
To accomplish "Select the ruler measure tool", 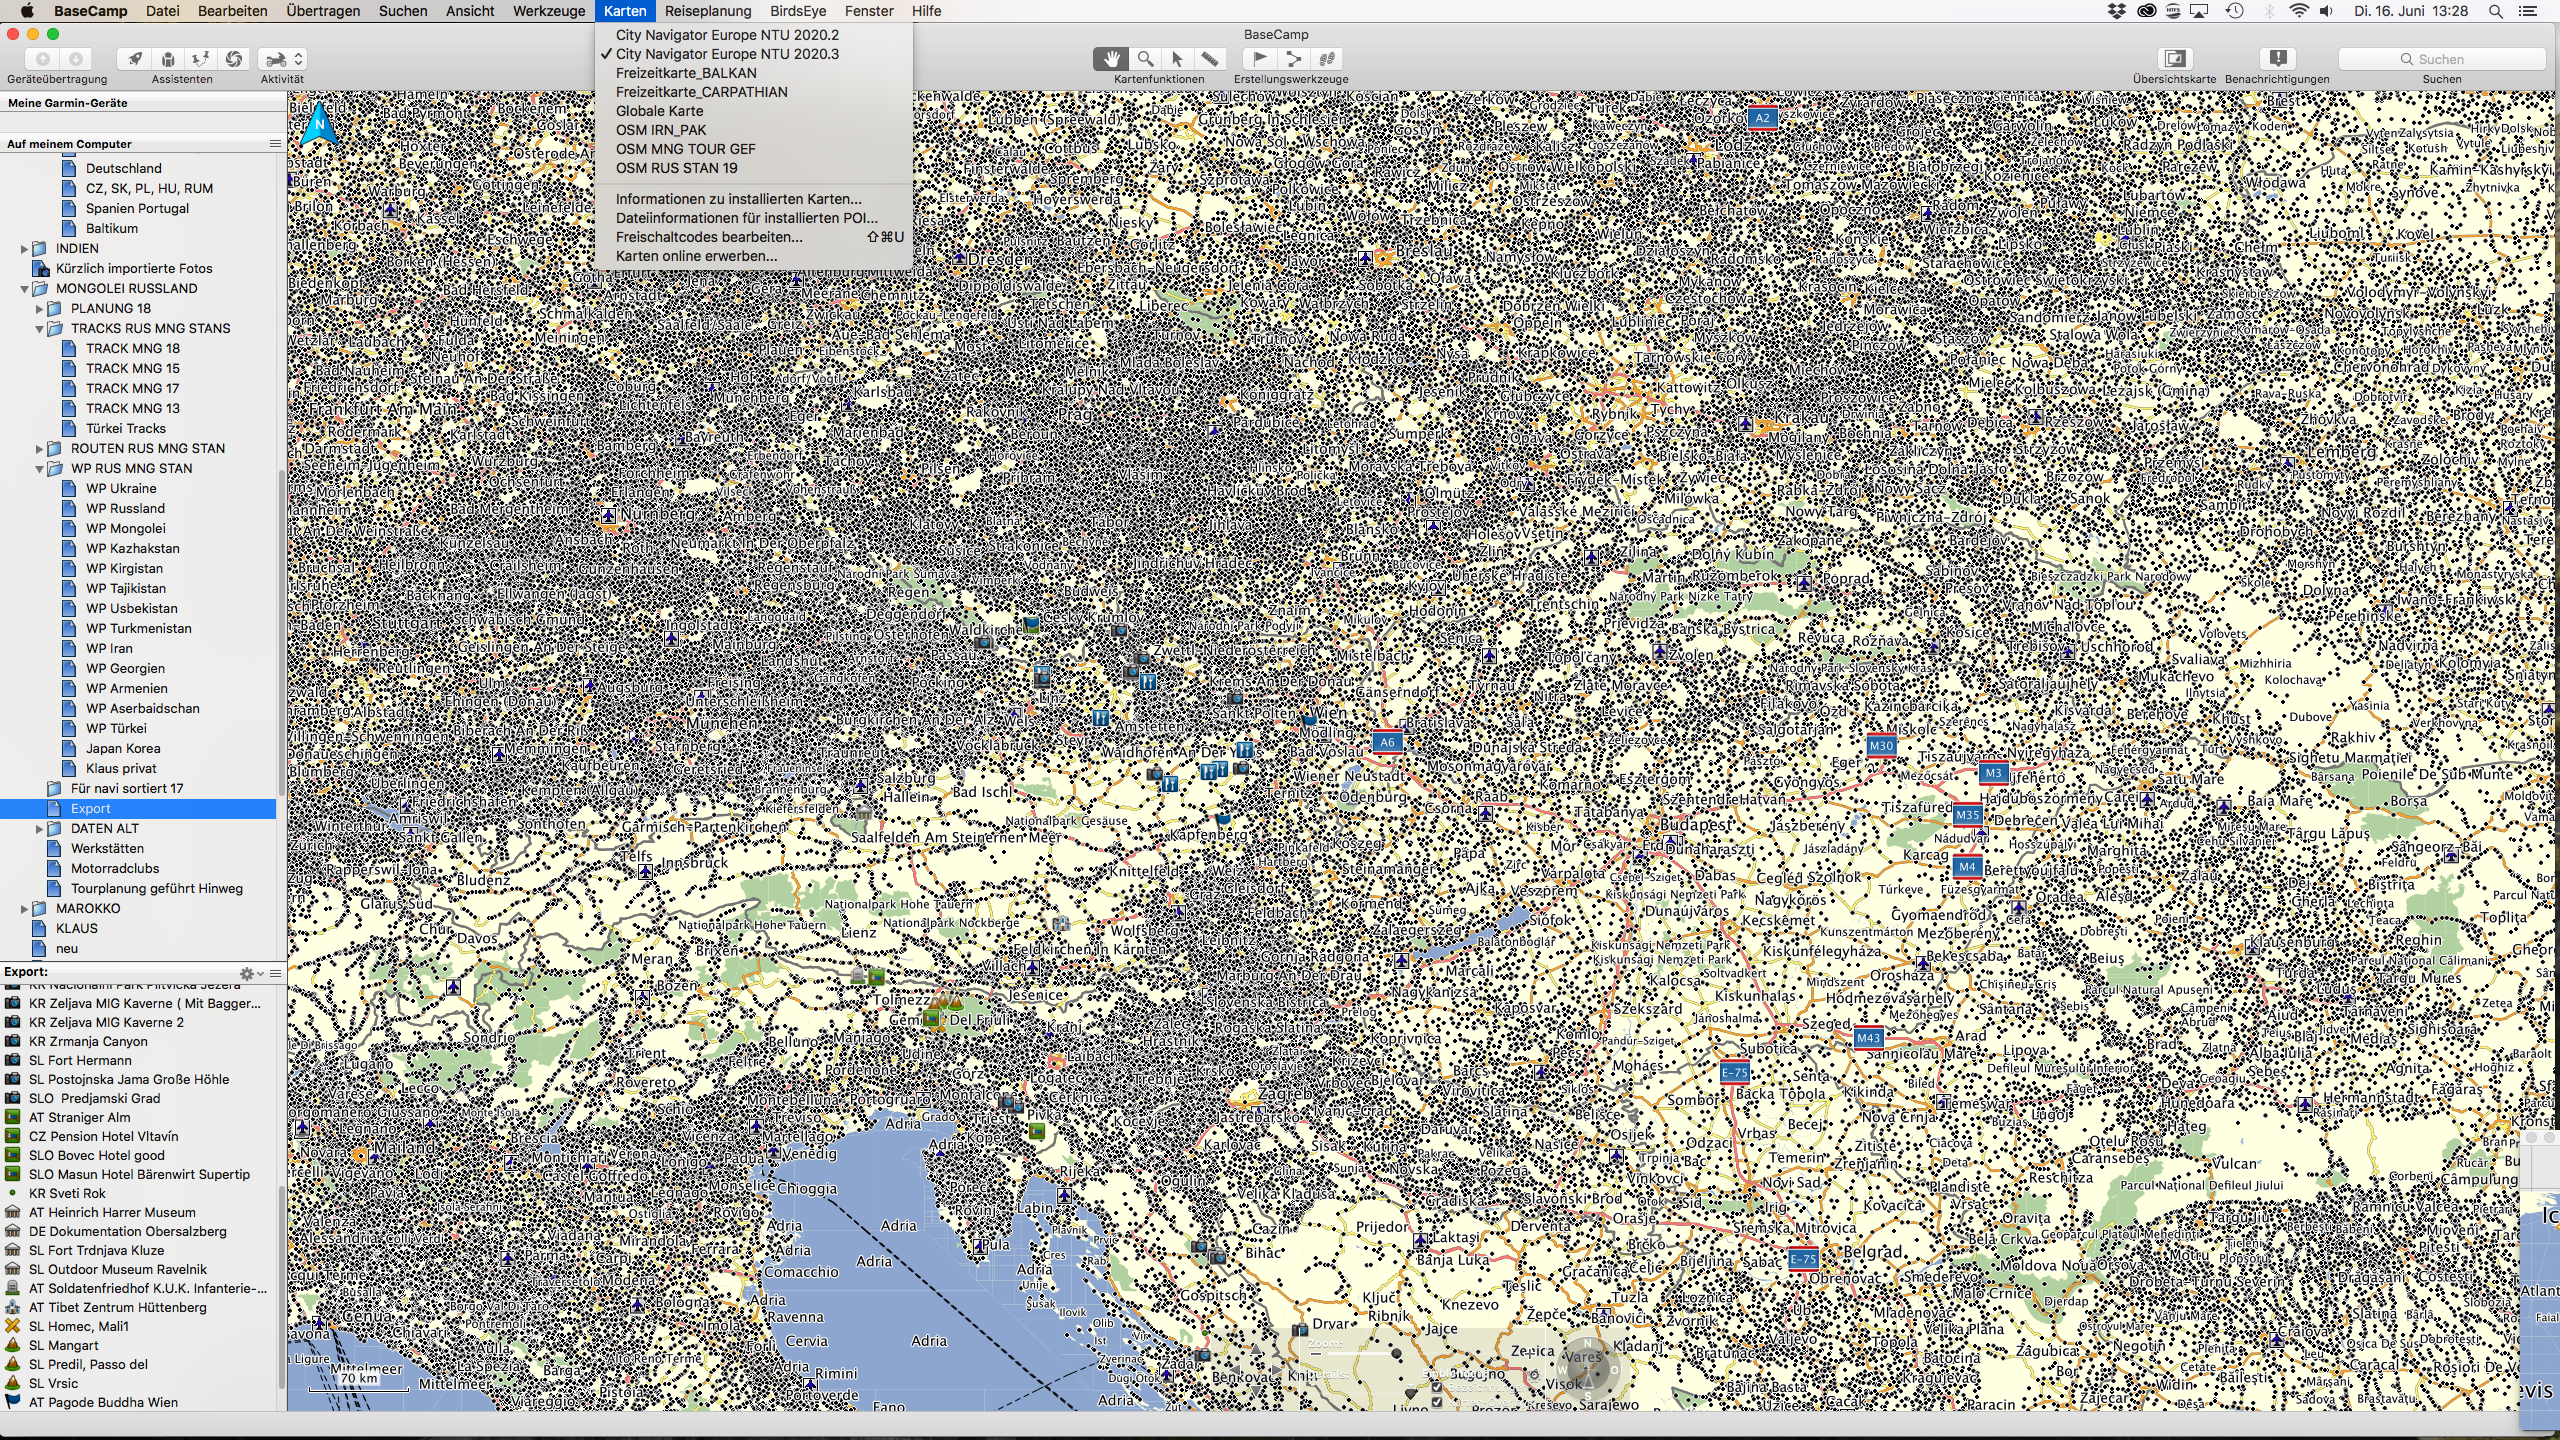I will 1210,59.
